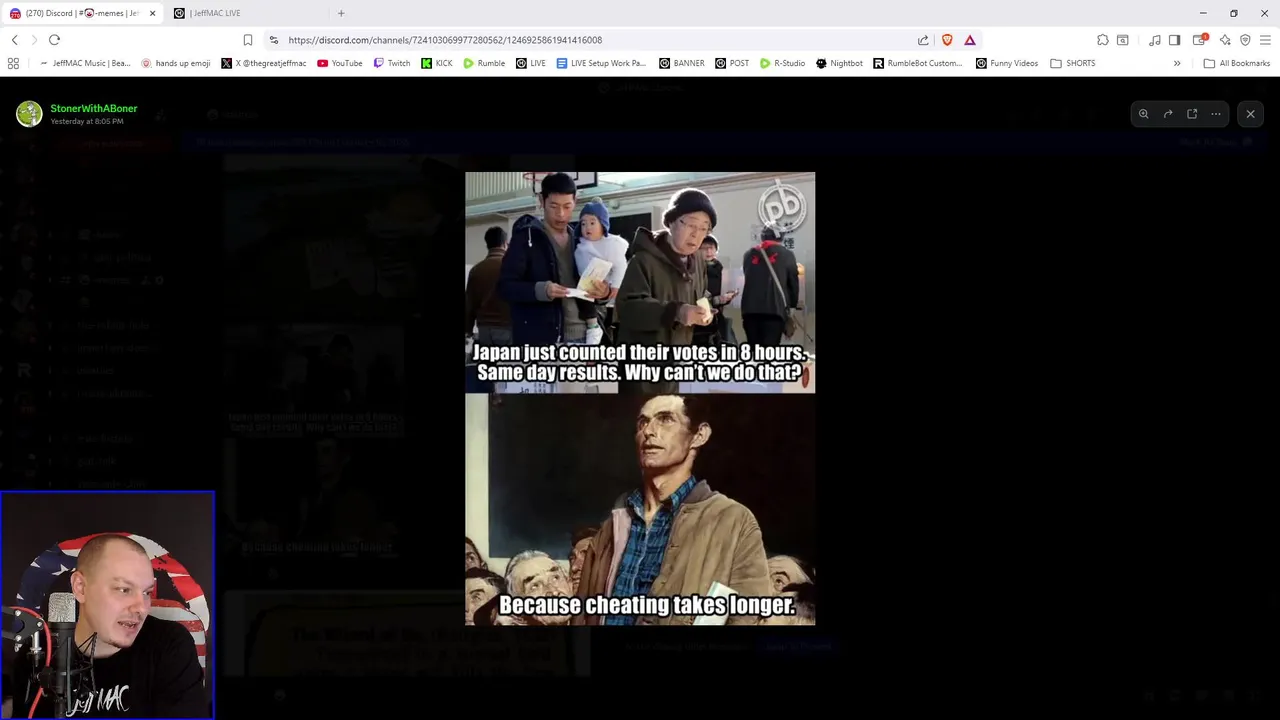
Task: Open the LIVE bookmark
Action: point(531,63)
